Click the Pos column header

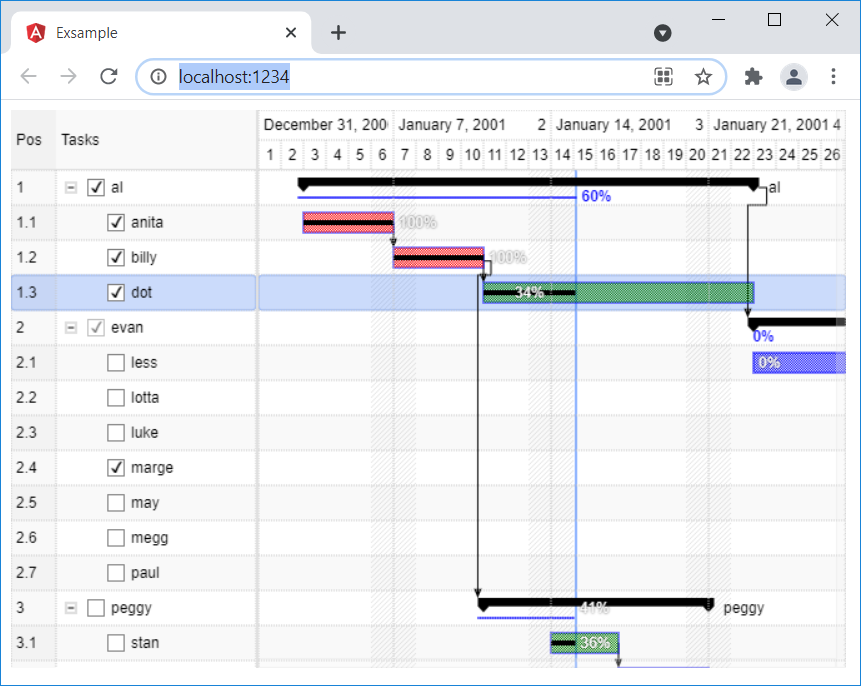30,140
